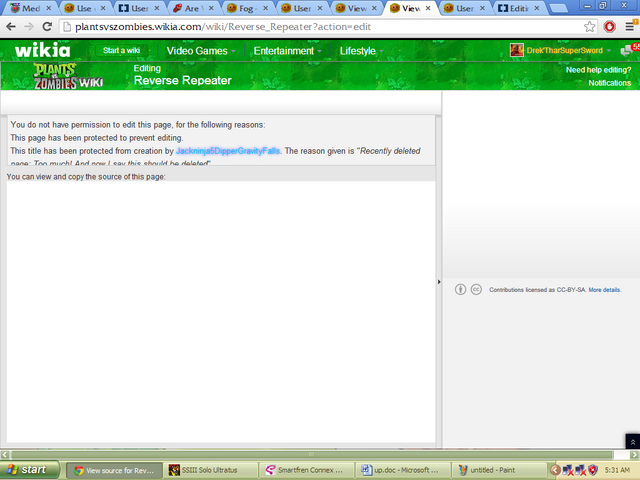The height and width of the screenshot is (480, 640).
Task: Click the horizontal scrollbar right arrow
Action: (635, 455)
